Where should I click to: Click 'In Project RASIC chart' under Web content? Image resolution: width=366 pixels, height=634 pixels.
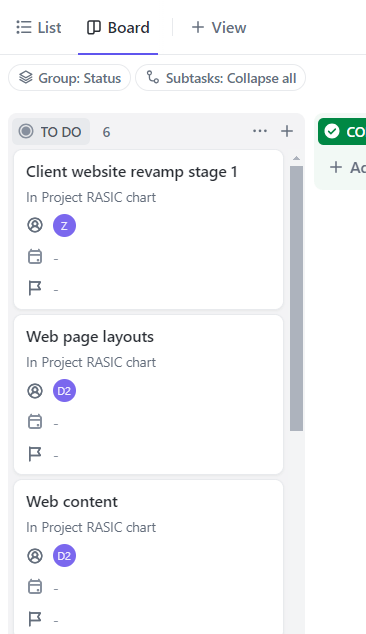pos(91,527)
